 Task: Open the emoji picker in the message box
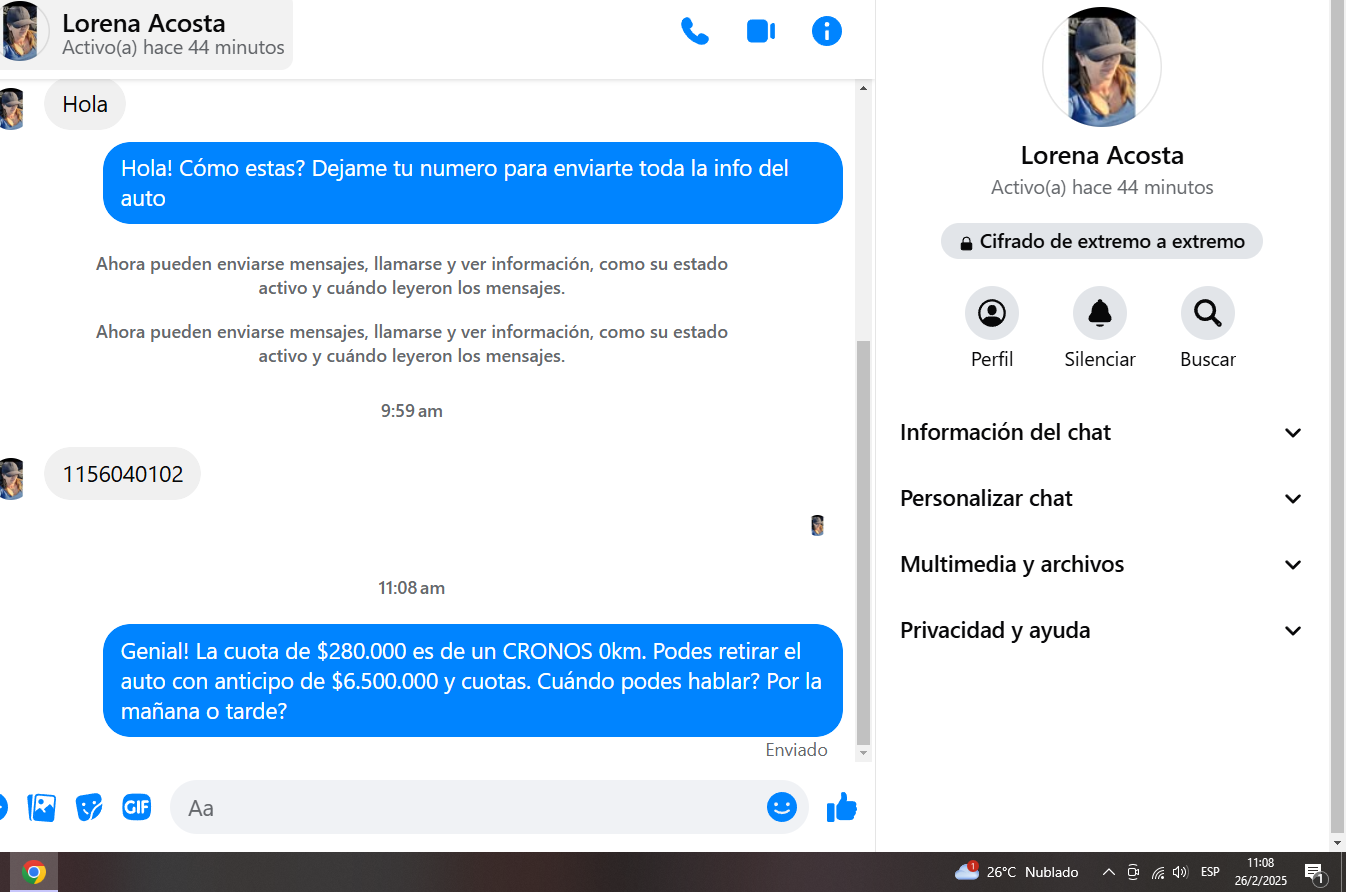(x=782, y=807)
